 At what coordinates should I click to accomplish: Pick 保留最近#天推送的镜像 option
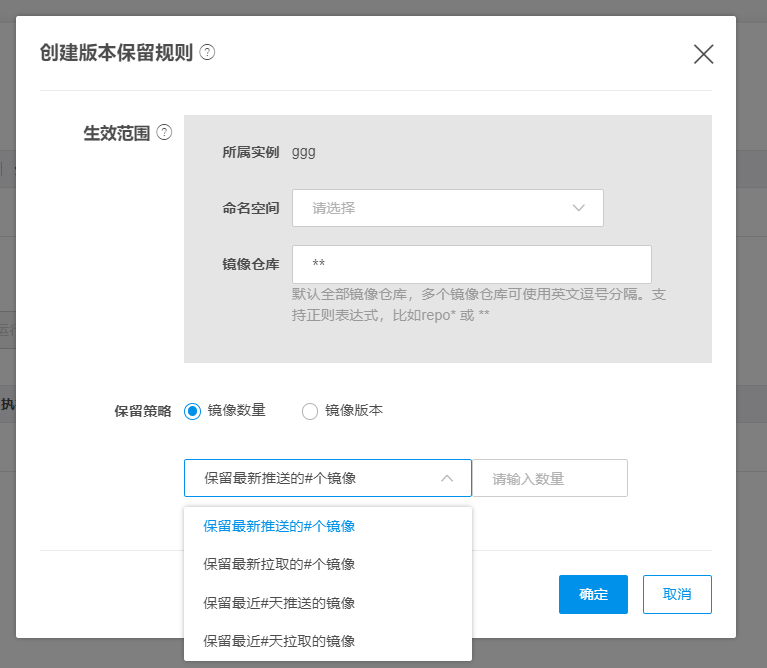(x=279, y=603)
